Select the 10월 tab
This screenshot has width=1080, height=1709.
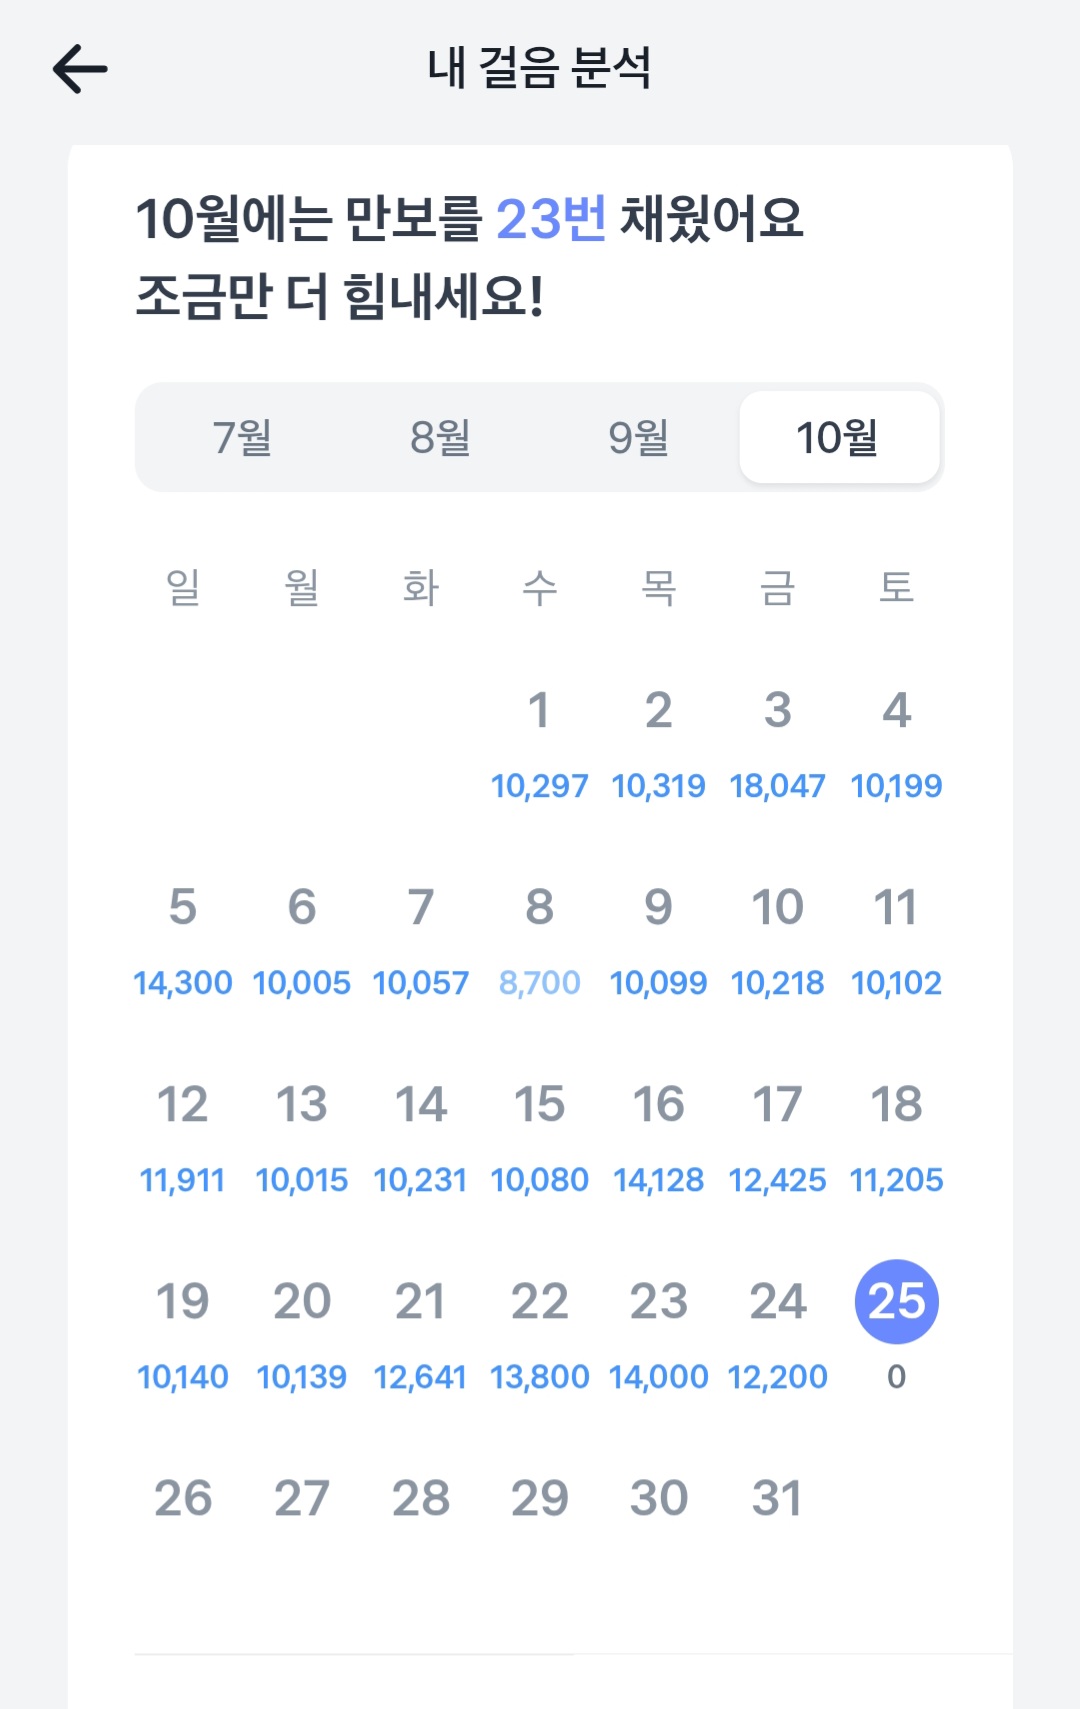pyautogui.click(x=839, y=437)
